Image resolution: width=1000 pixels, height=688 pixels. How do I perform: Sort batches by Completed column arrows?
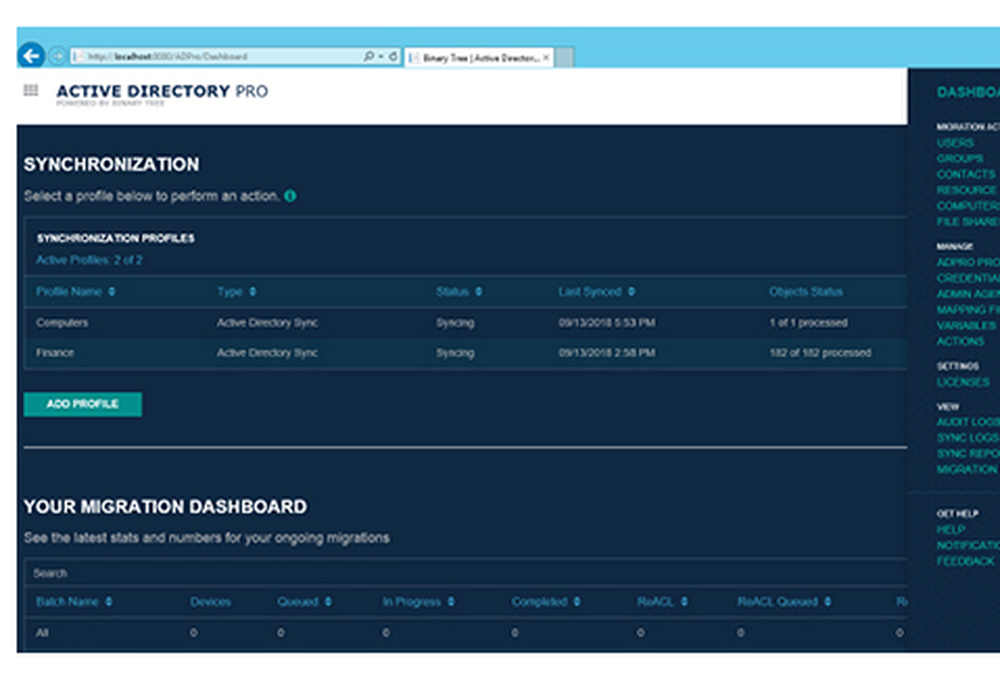click(577, 601)
